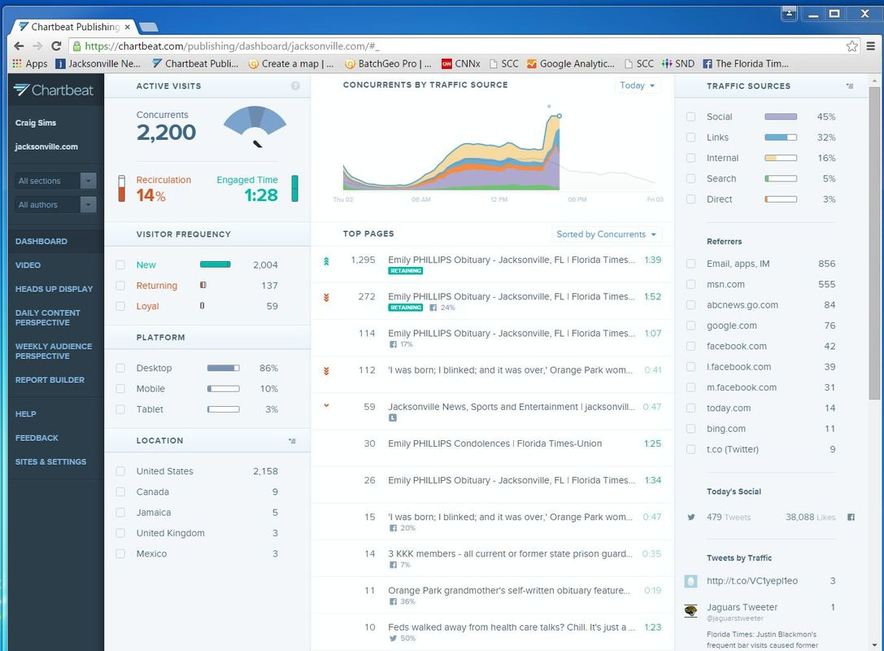The width and height of the screenshot is (884, 651).
Task: Click the browser back arrow
Action: [x=19, y=46]
